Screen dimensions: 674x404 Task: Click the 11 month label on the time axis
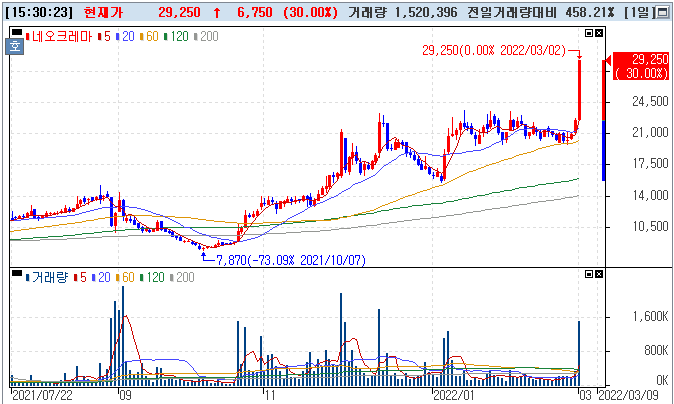pos(269,395)
